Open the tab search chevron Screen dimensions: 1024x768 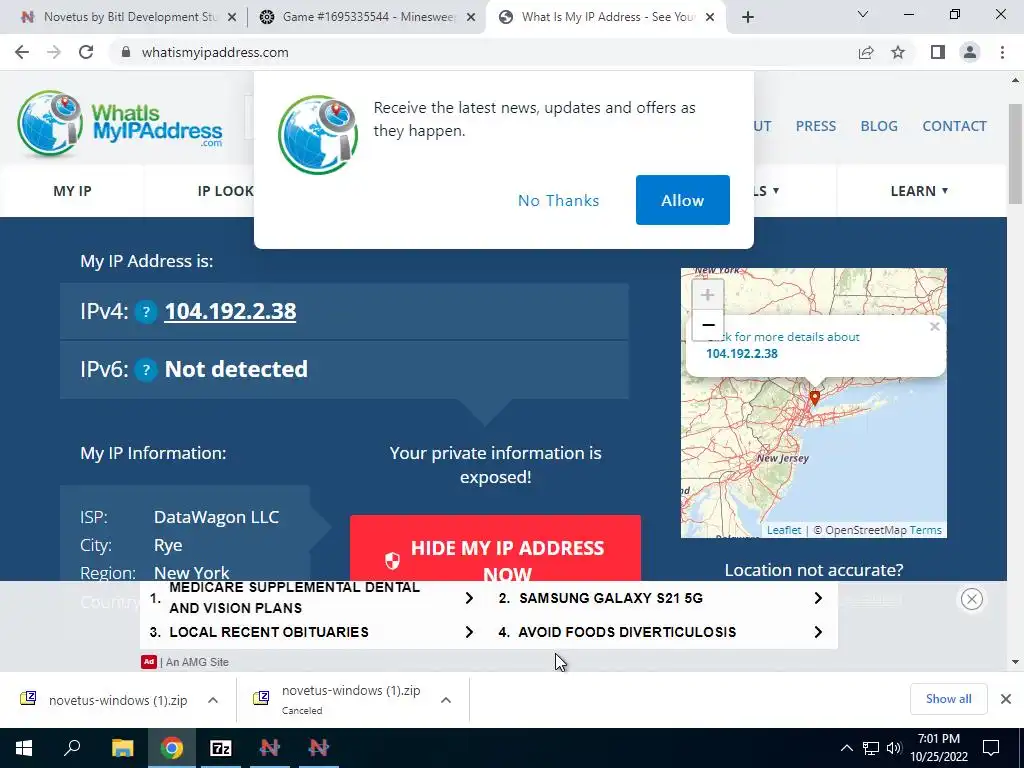(863, 14)
